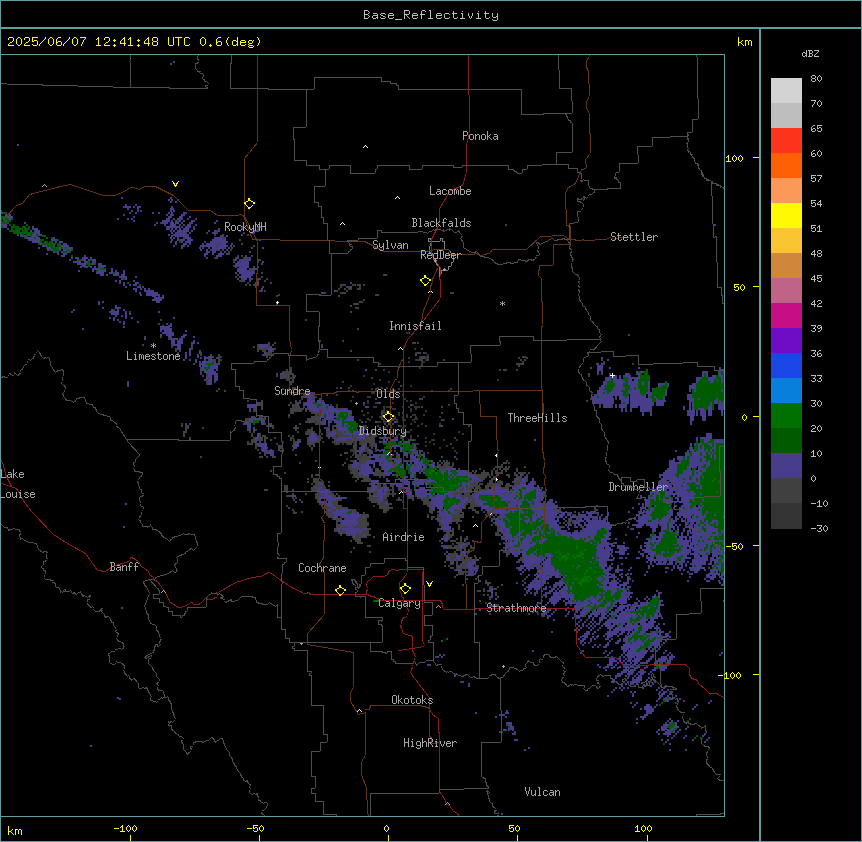The image size is (862, 842).
Task: Pick the white 70-80 dBZ legend swatch
Action: (x=786, y=91)
